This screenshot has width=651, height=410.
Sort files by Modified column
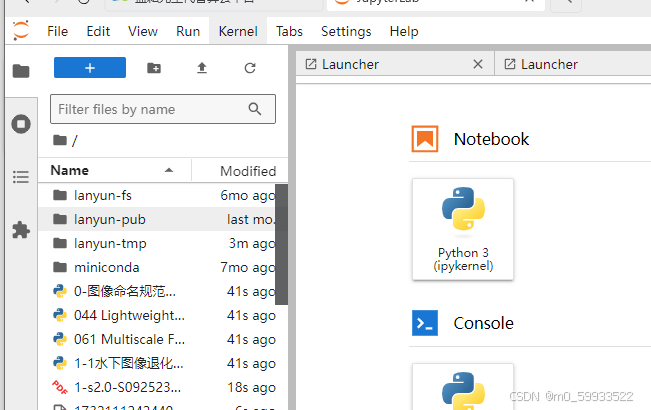tap(248, 171)
